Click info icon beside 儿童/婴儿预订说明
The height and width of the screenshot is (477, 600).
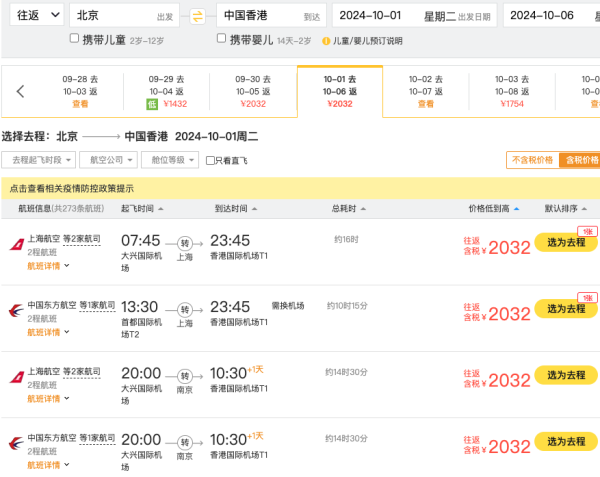coord(326,41)
